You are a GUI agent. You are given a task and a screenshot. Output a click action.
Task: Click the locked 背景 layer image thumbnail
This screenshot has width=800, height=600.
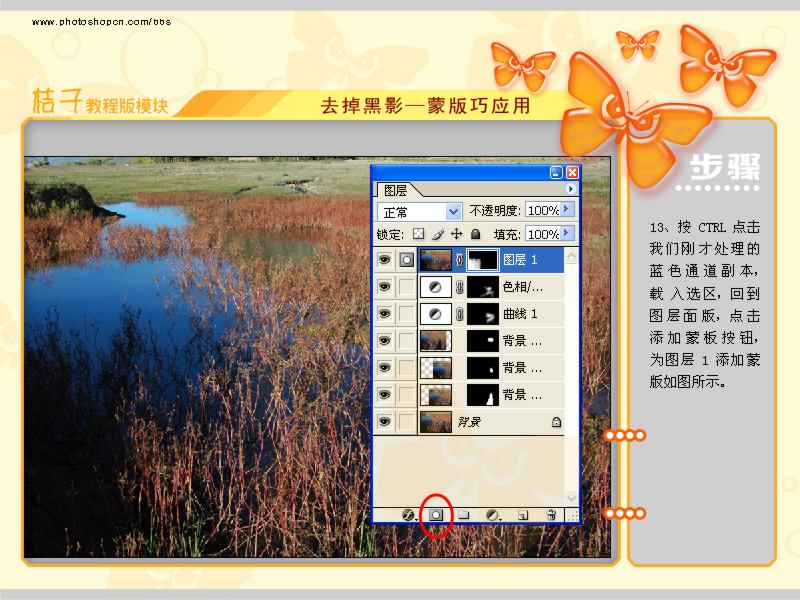(436, 422)
